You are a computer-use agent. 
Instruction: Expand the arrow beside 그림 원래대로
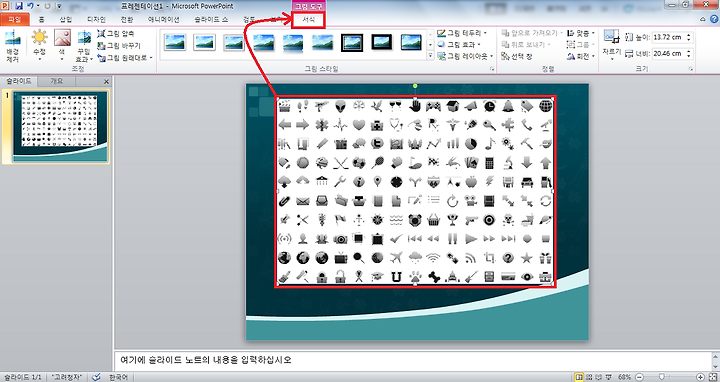pos(151,57)
